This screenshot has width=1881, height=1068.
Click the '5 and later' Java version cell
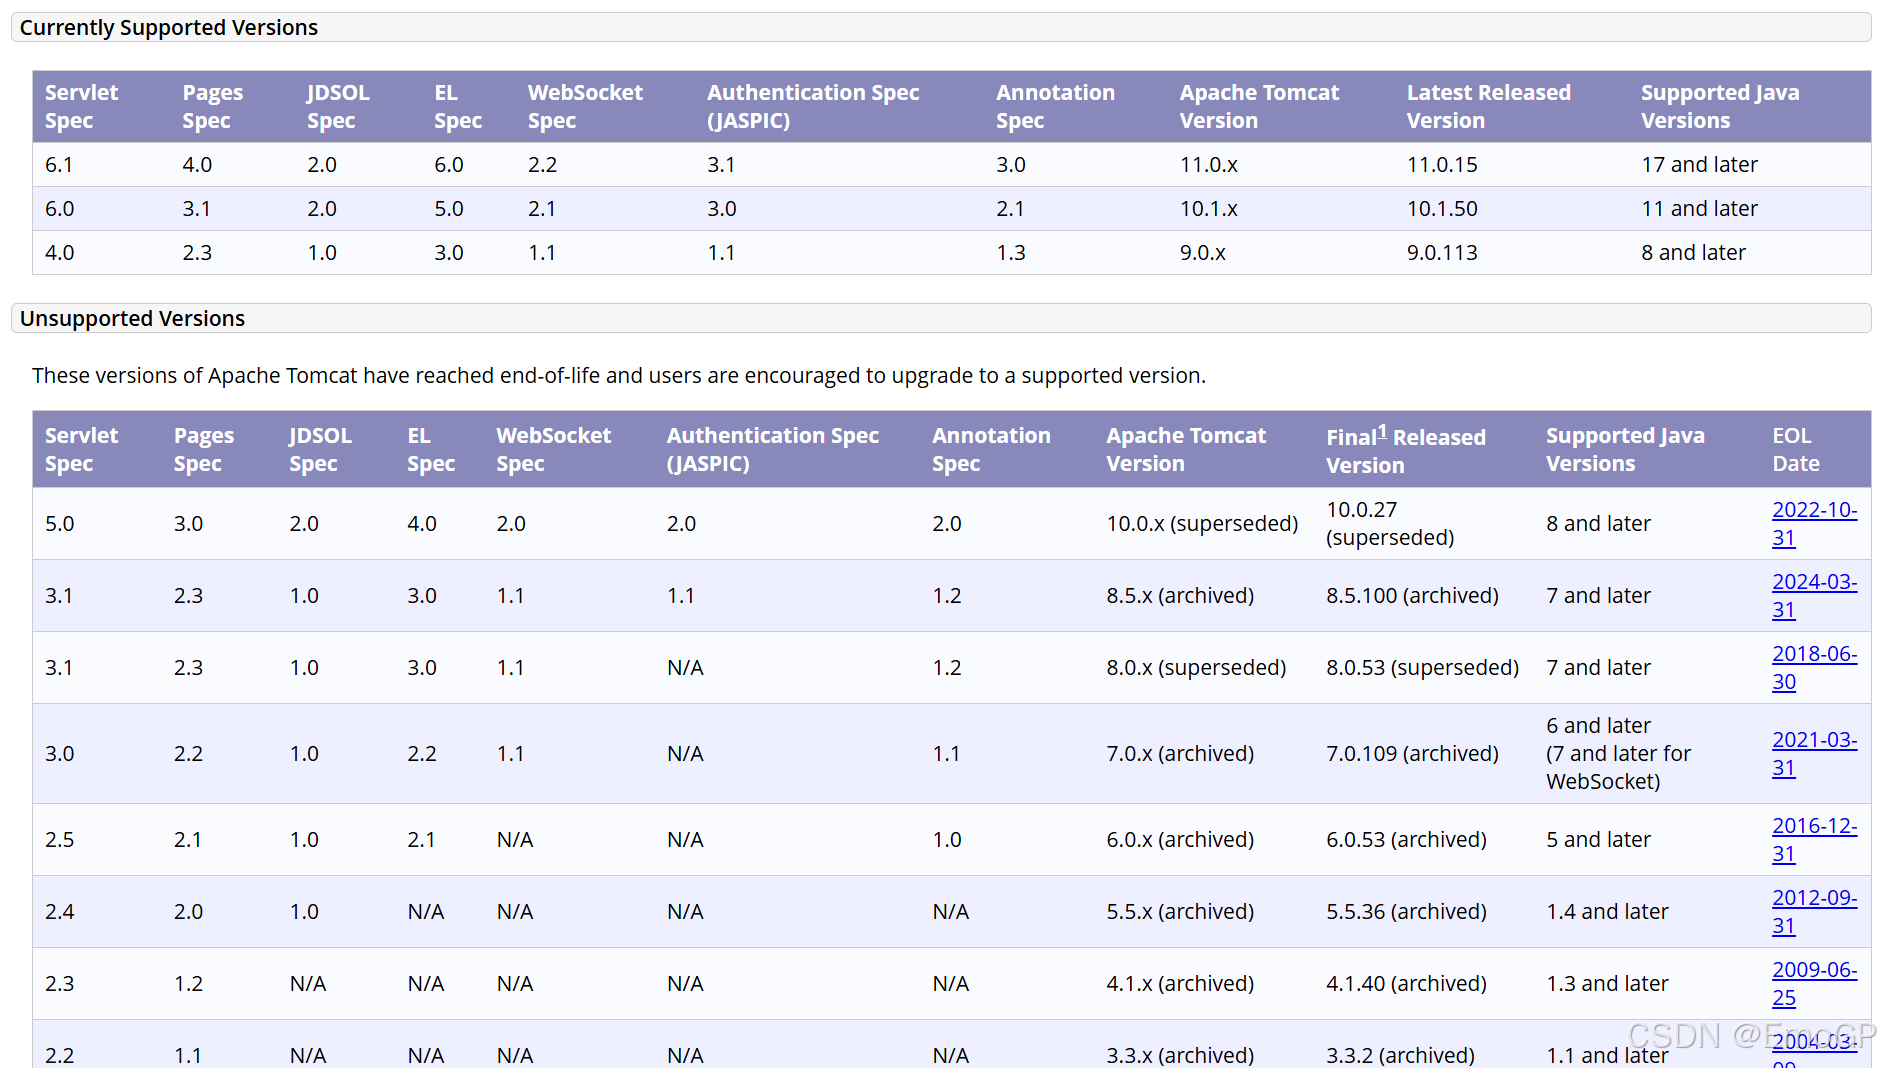point(1598,840)
